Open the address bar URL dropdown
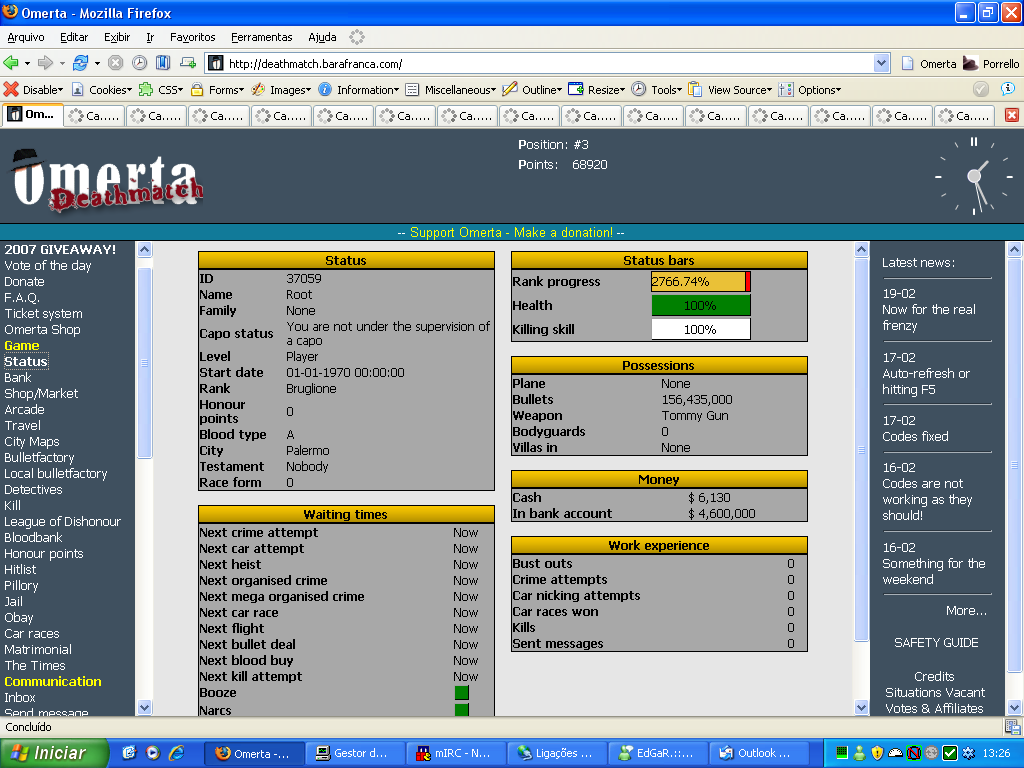This screenshot has width=1024, height=768. 882,63
